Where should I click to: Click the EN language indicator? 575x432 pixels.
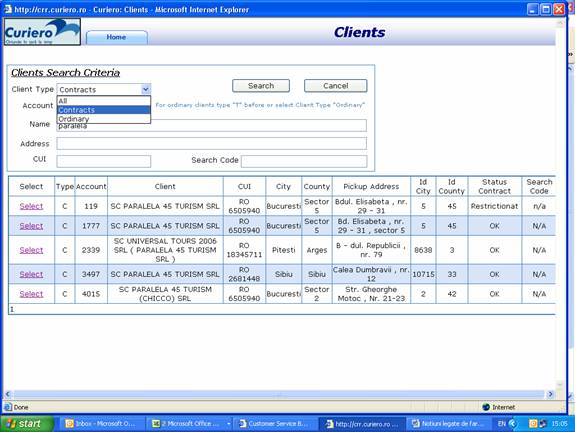[x=501, y=424]
